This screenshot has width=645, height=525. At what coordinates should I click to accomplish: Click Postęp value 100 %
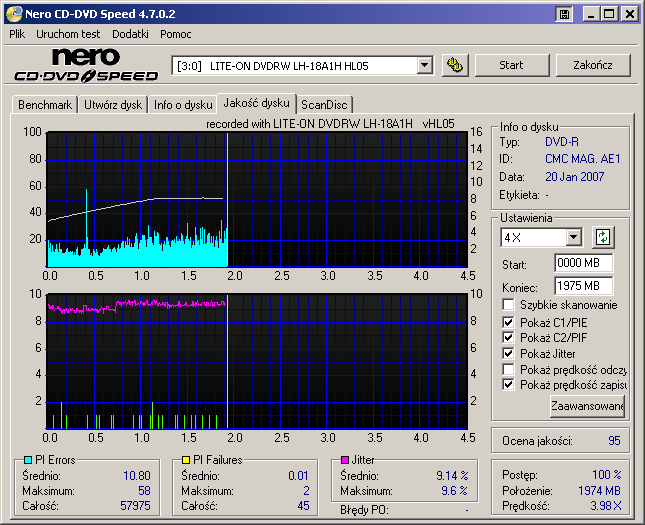(607, 475)
